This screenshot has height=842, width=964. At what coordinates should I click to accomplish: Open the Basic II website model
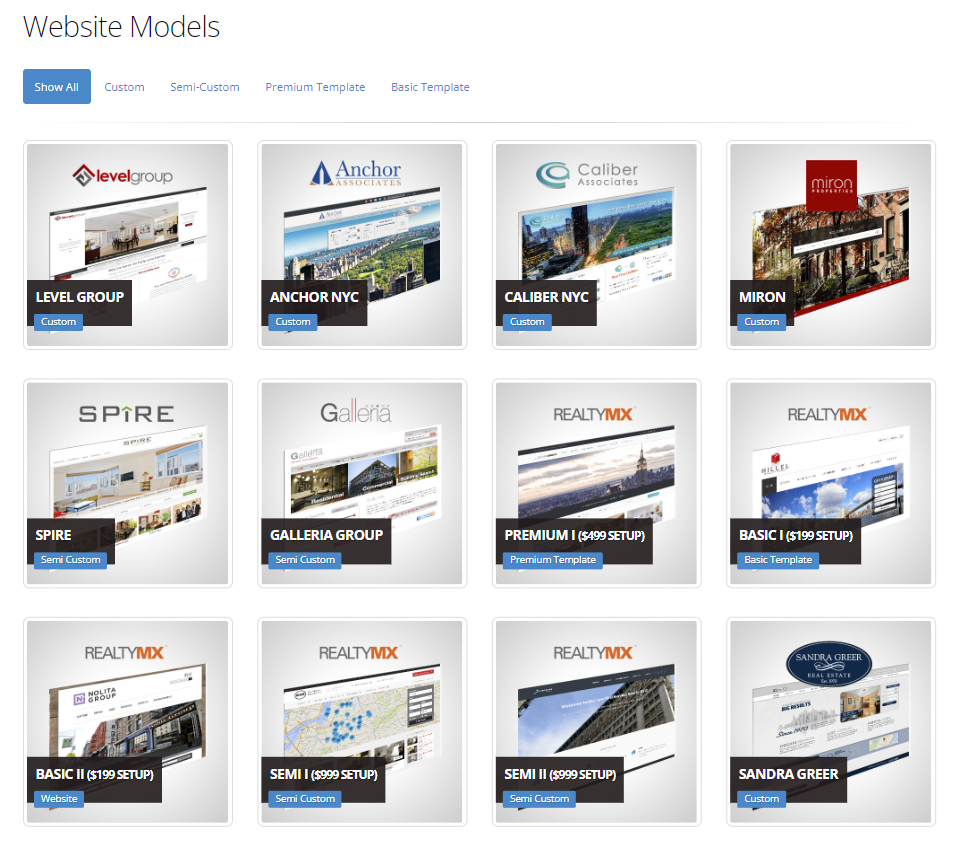[127, 700]
